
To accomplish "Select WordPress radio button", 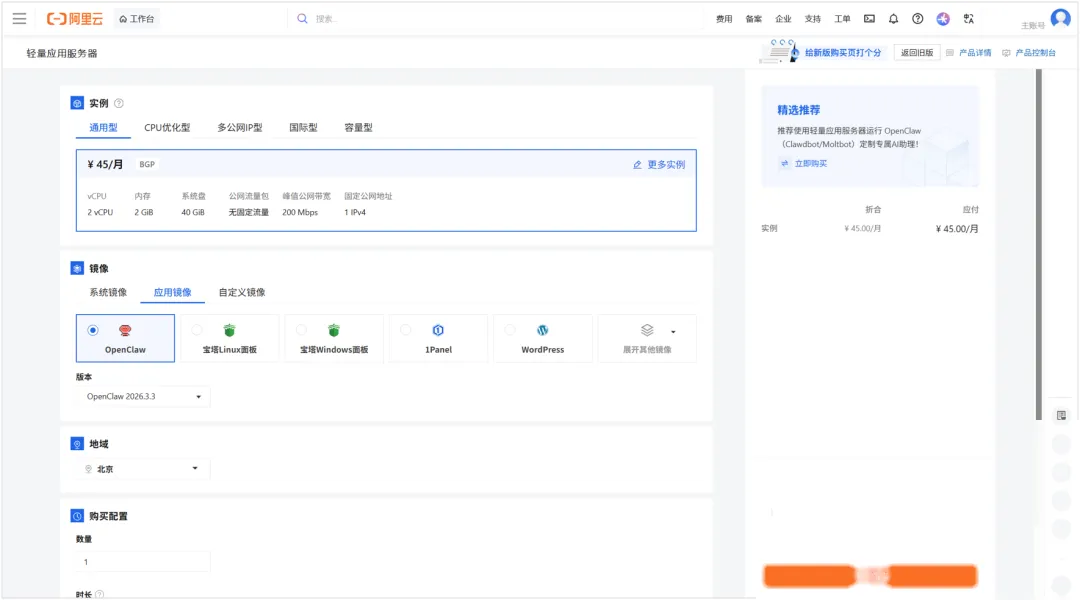I will pyautogui.click(x=510, y=331).
